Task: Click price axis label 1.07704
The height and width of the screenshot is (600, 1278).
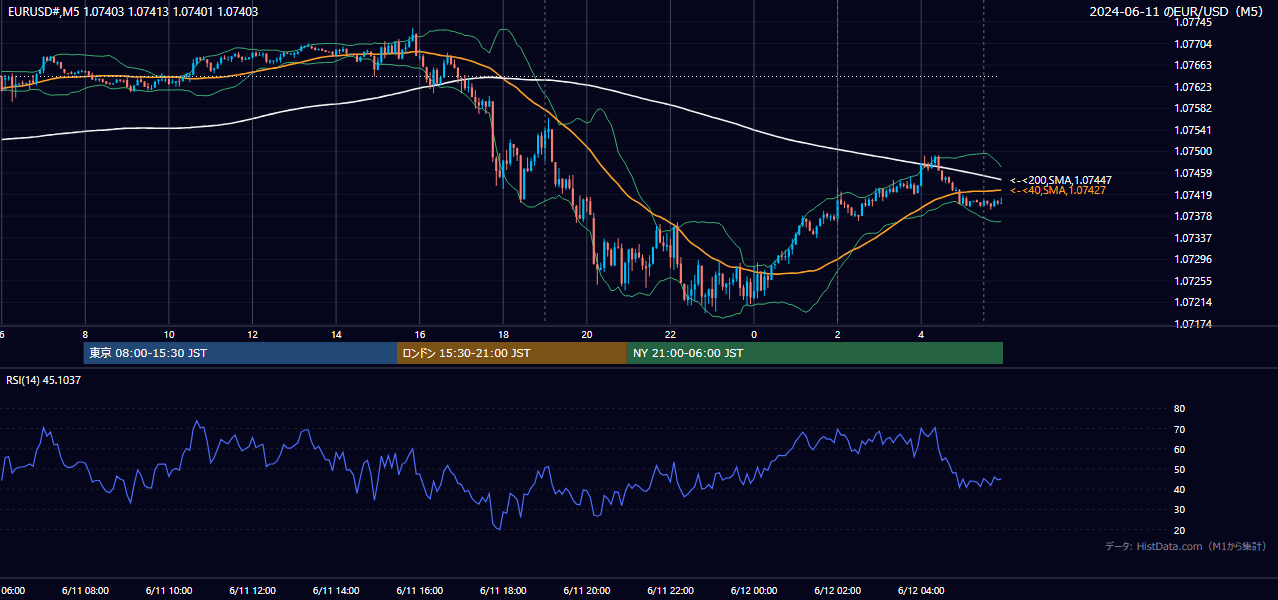Action: click(x=1193, y=44)
